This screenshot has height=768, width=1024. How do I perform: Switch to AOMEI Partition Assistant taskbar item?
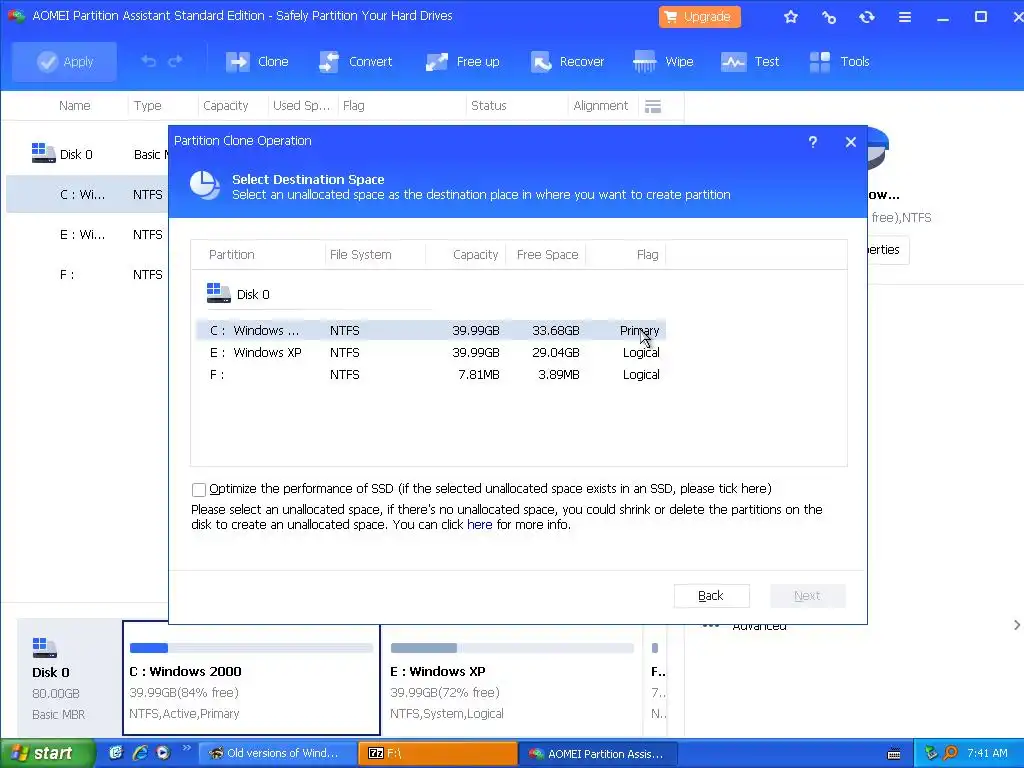[x=598, y=754]
